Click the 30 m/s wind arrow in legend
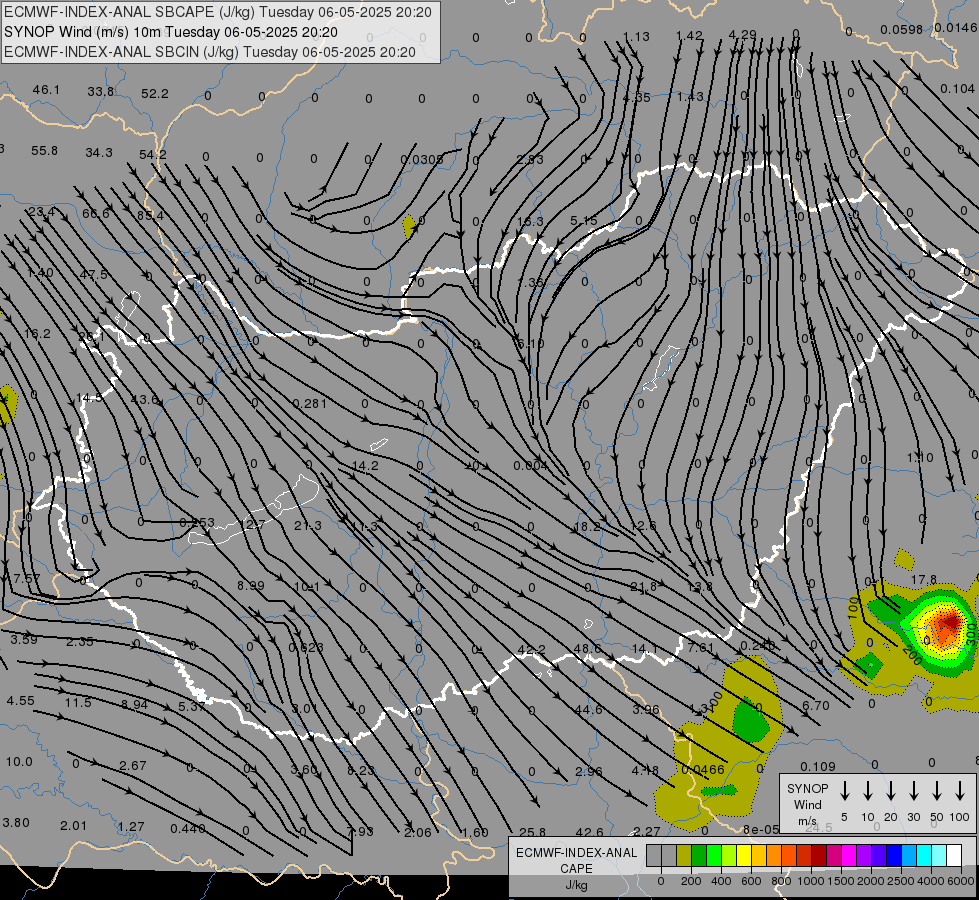 pyautogui.click(x=913, y=791)
